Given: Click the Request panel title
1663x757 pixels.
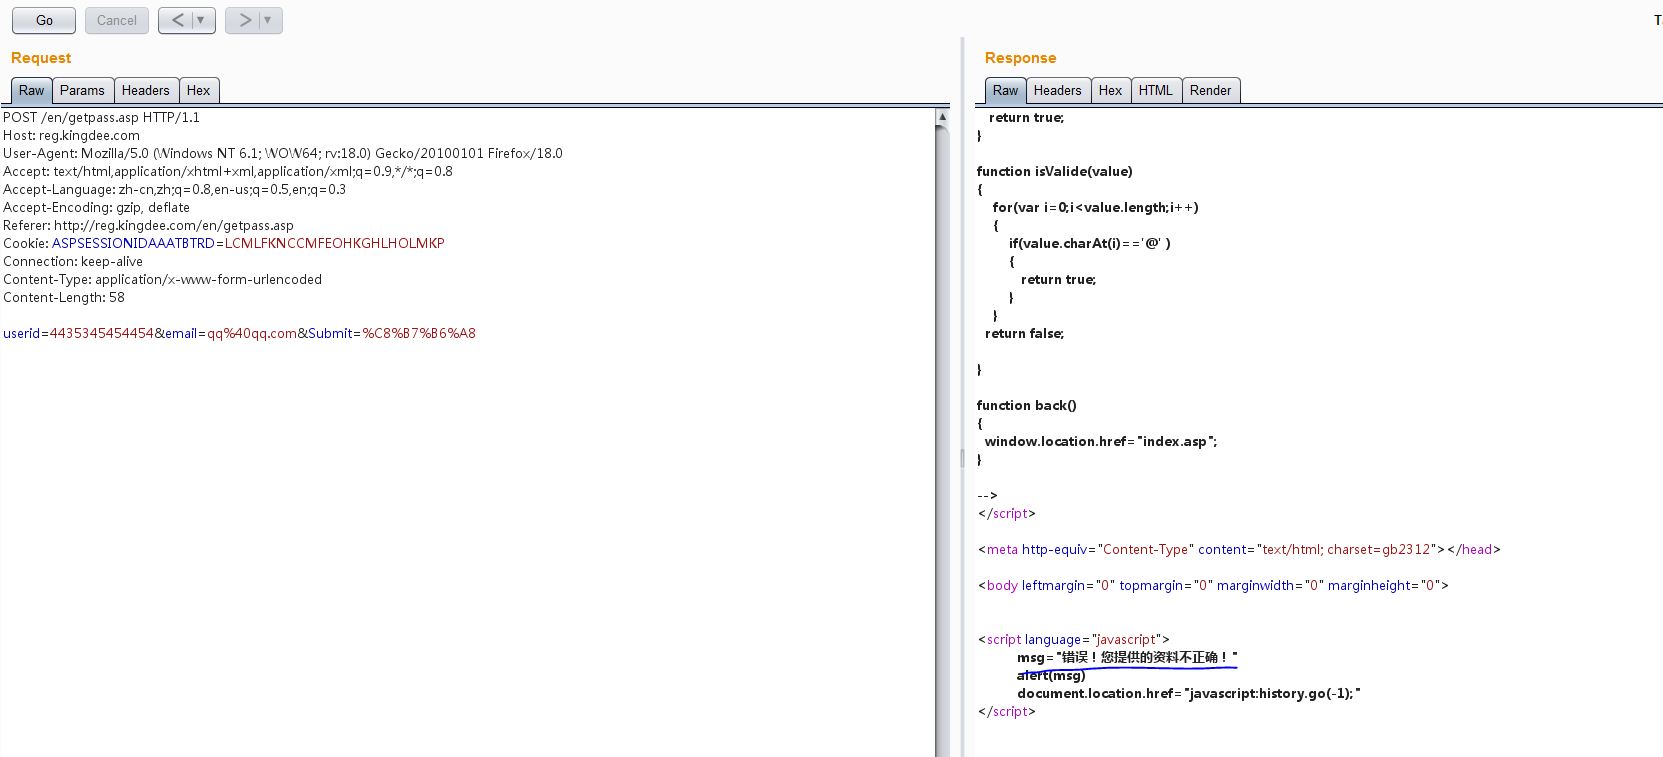Looking at the screenshot, I should click(x=41, y=58).
